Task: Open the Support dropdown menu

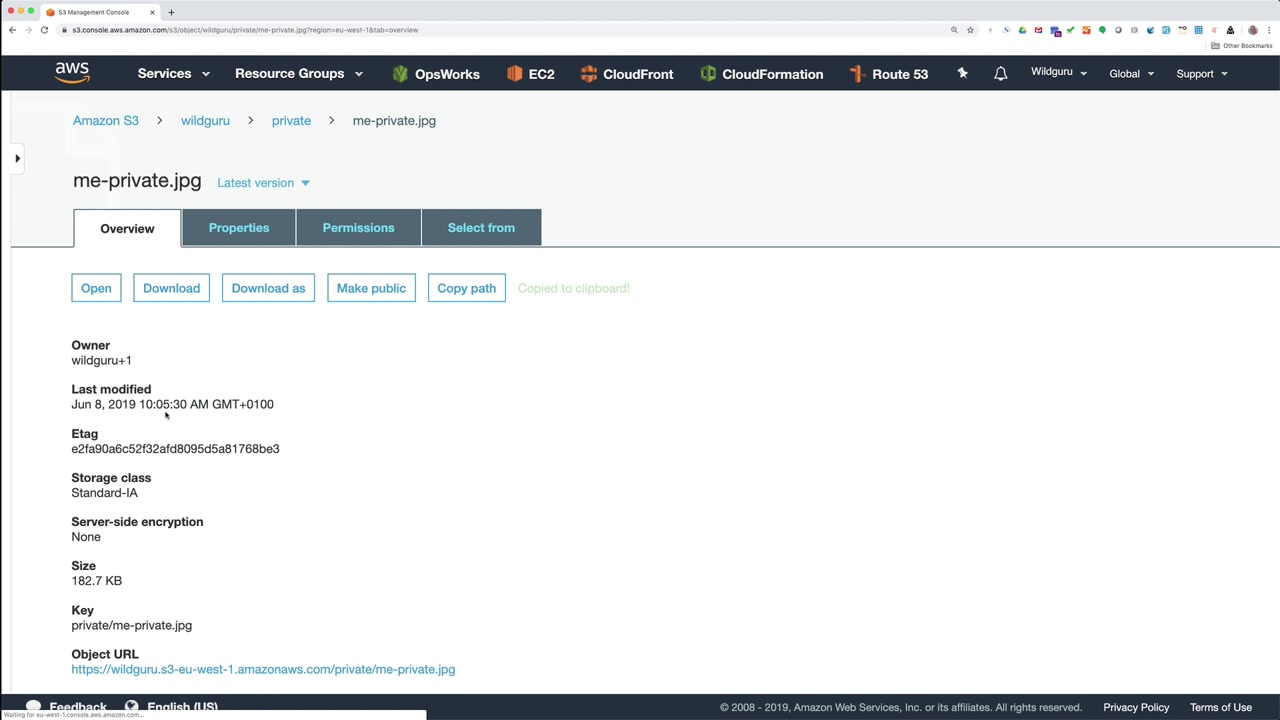Action: click(x=1202, y=73)
